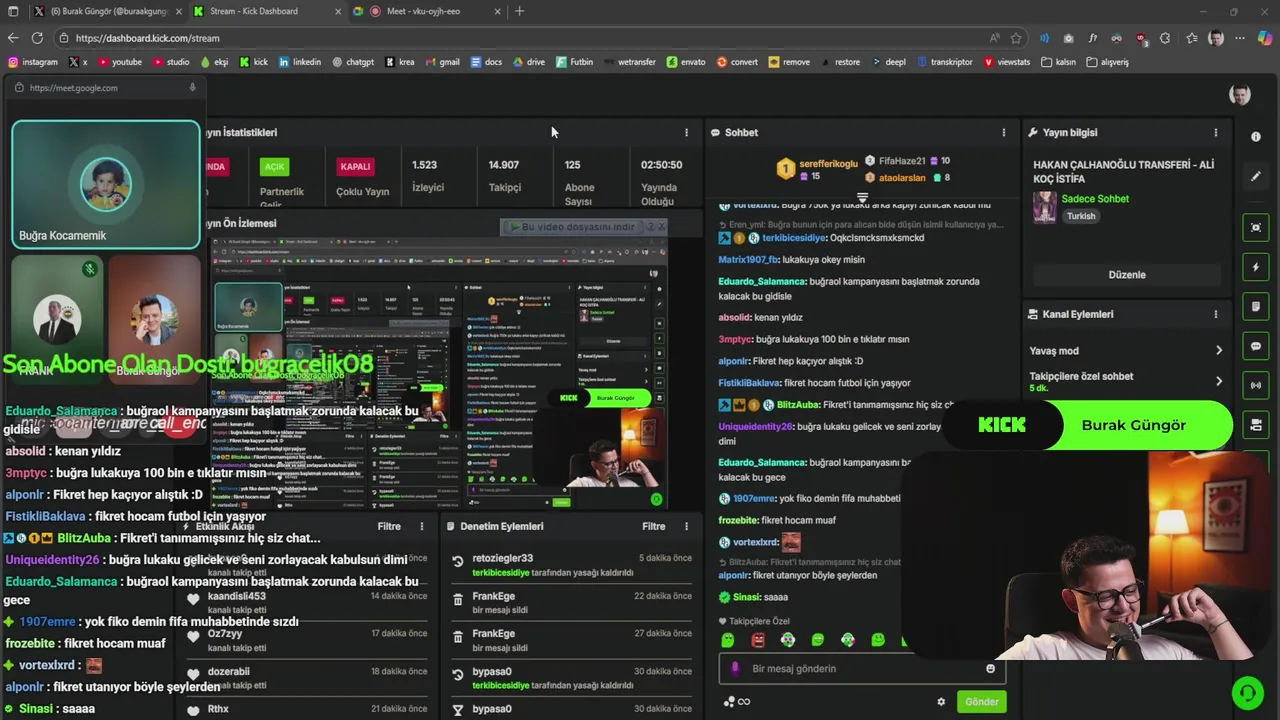The image size is (1280, 720).
Task: Click the microphone icon in Meet popup header
Action: point(192,88)
